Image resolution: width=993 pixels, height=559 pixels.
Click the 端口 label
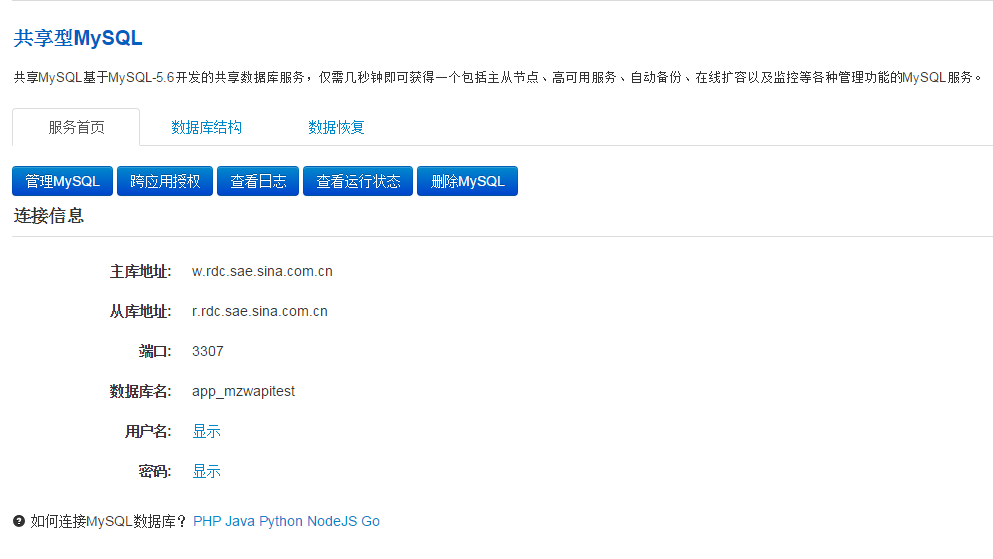155,351
